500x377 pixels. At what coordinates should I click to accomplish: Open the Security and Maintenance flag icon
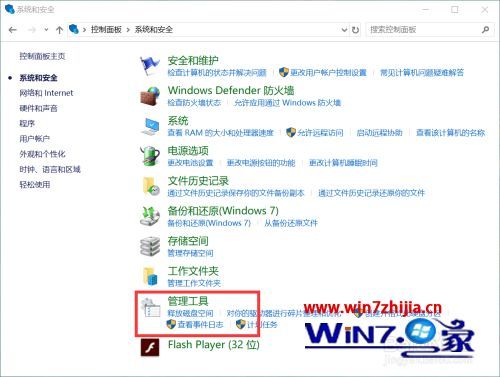click(149, 66)
